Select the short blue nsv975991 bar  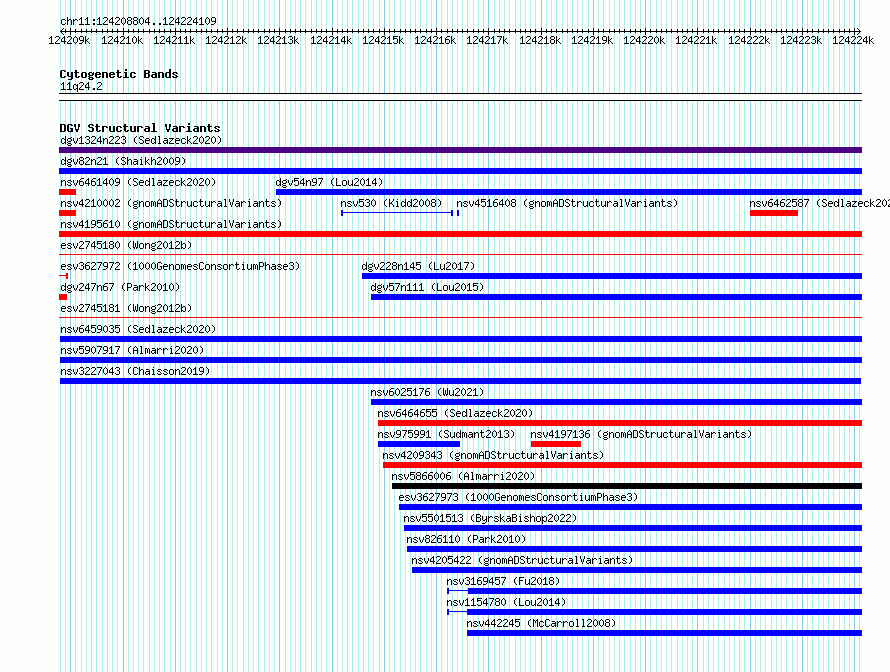[418, 444]
